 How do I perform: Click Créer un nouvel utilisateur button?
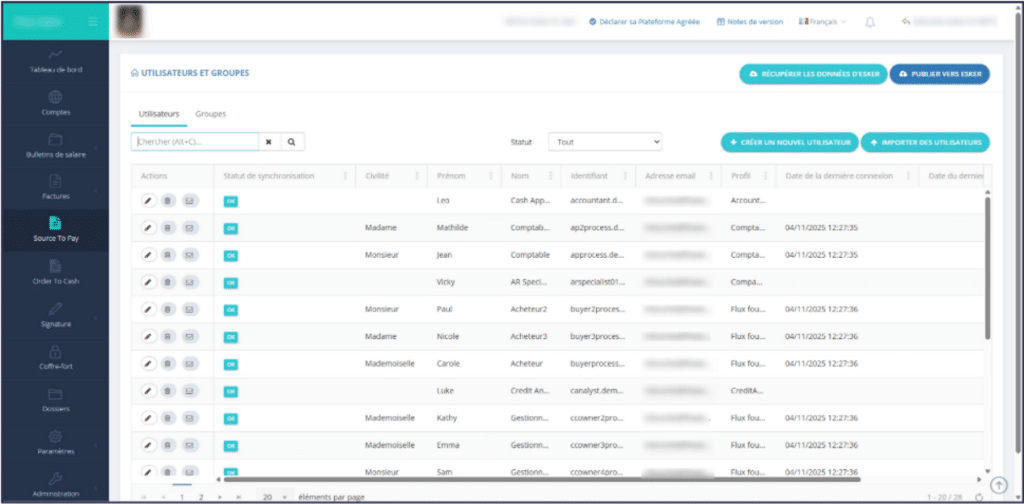pos(790,142)
